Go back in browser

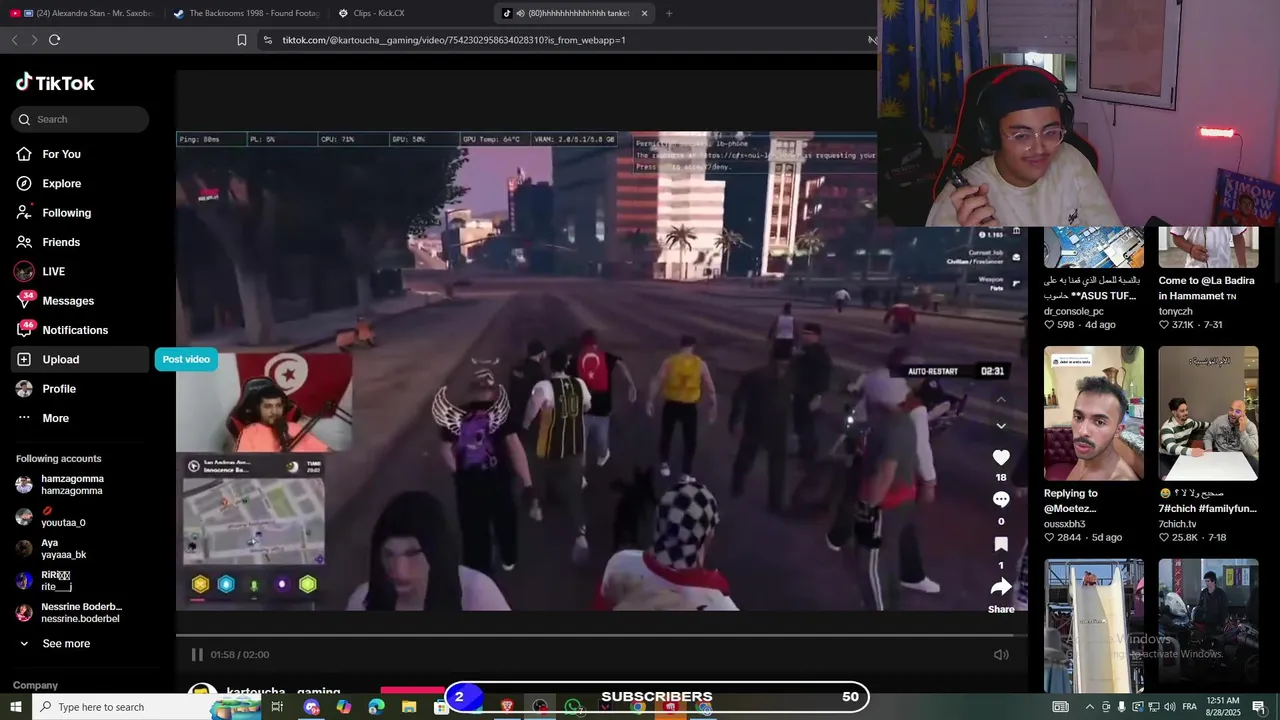point(14,40)
